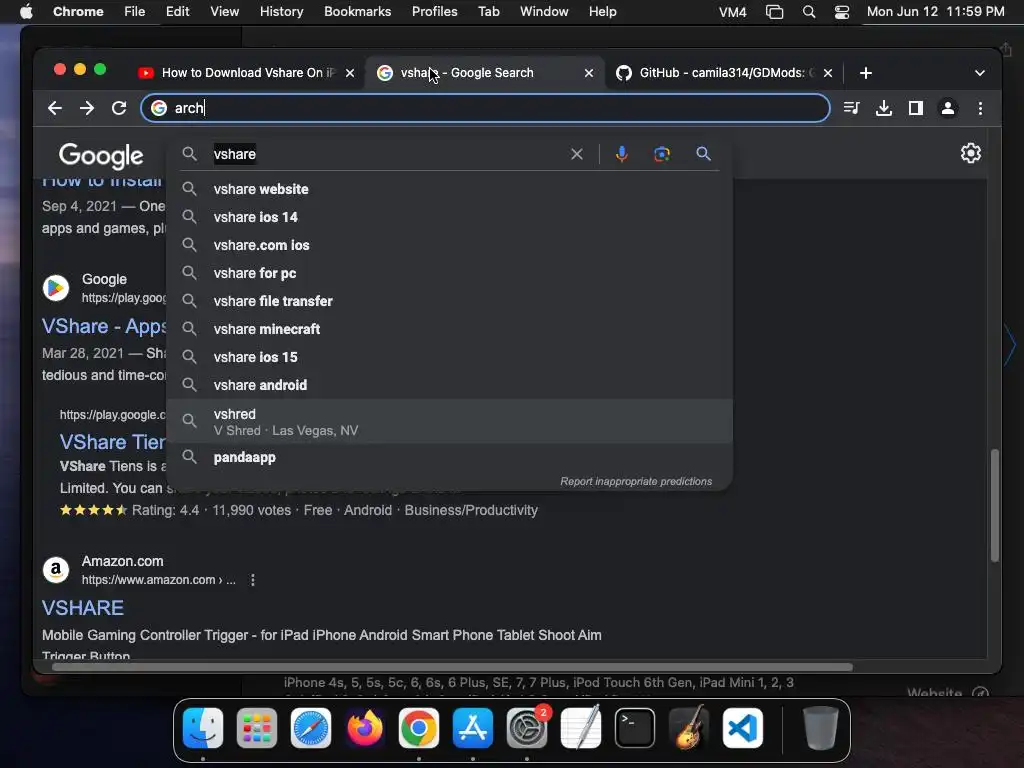This screenshot has width=1024, height=768.
Task: Open the Profiles menu in the menu bar
Action: click(x=434, y=12)
